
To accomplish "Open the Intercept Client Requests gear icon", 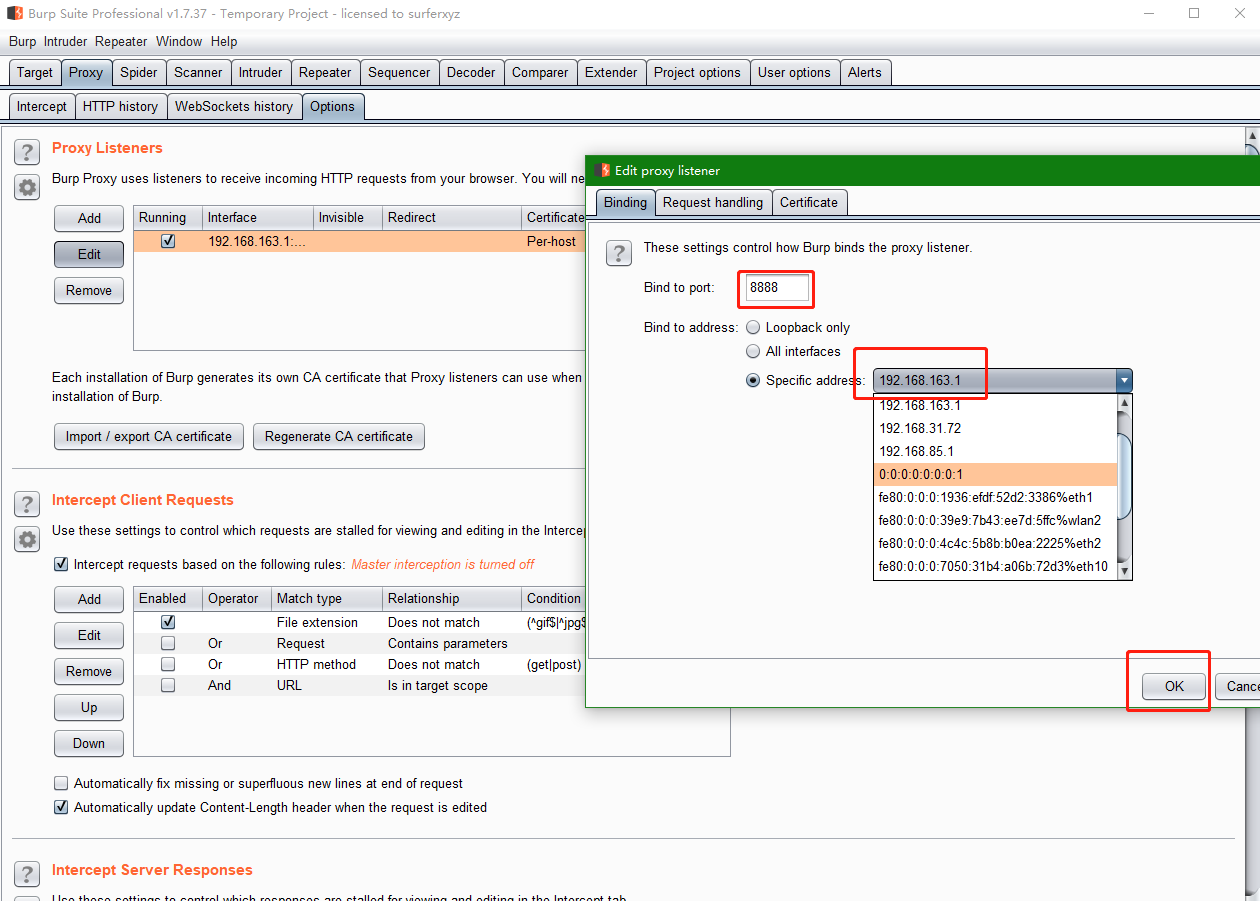I will 27,539.
